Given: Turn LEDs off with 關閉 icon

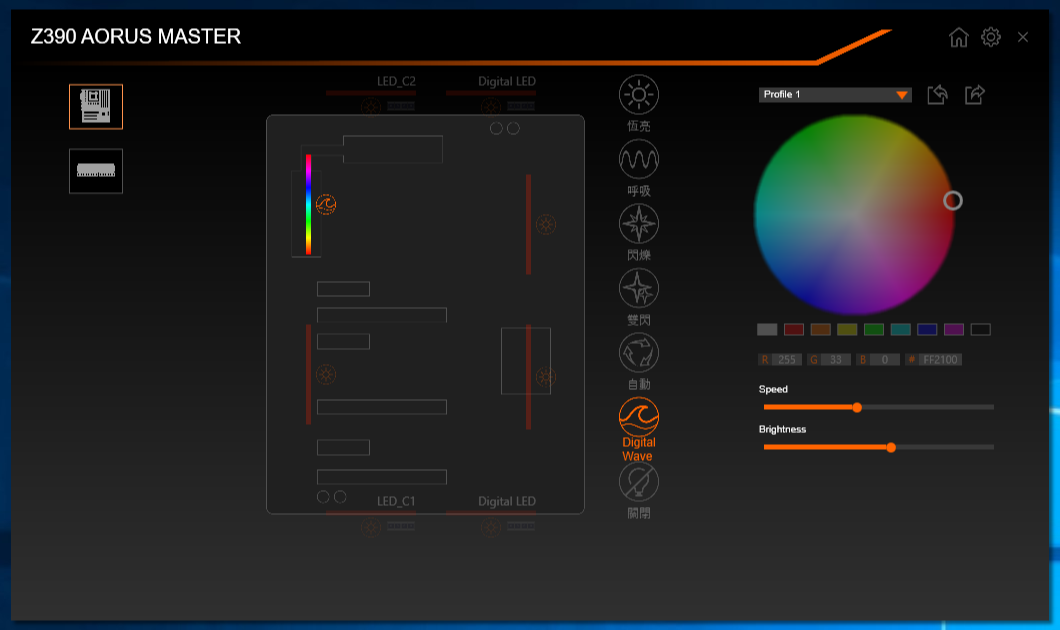Looking at the screenshot, I should pyautogui.click(x=639, y=482).
